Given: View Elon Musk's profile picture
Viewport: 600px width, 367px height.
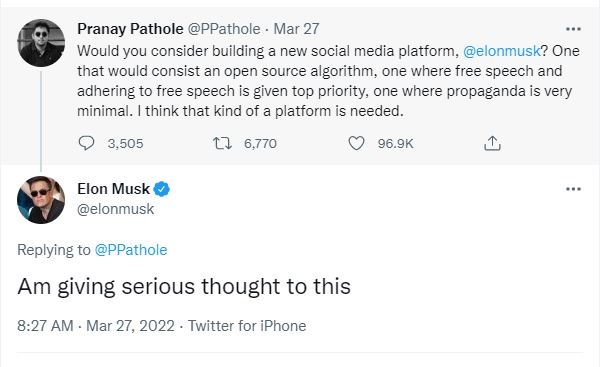Looking at the screenshot, I should [41, 200].
